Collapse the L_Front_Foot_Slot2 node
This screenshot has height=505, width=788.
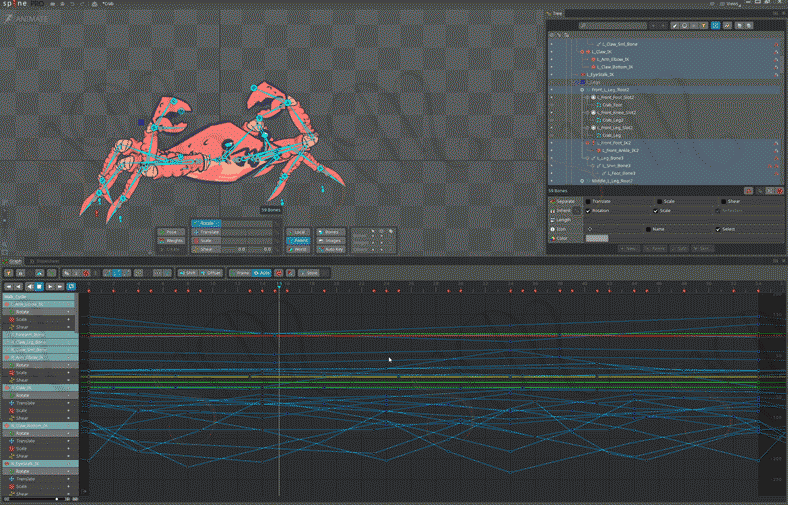(x=587, y=97)
